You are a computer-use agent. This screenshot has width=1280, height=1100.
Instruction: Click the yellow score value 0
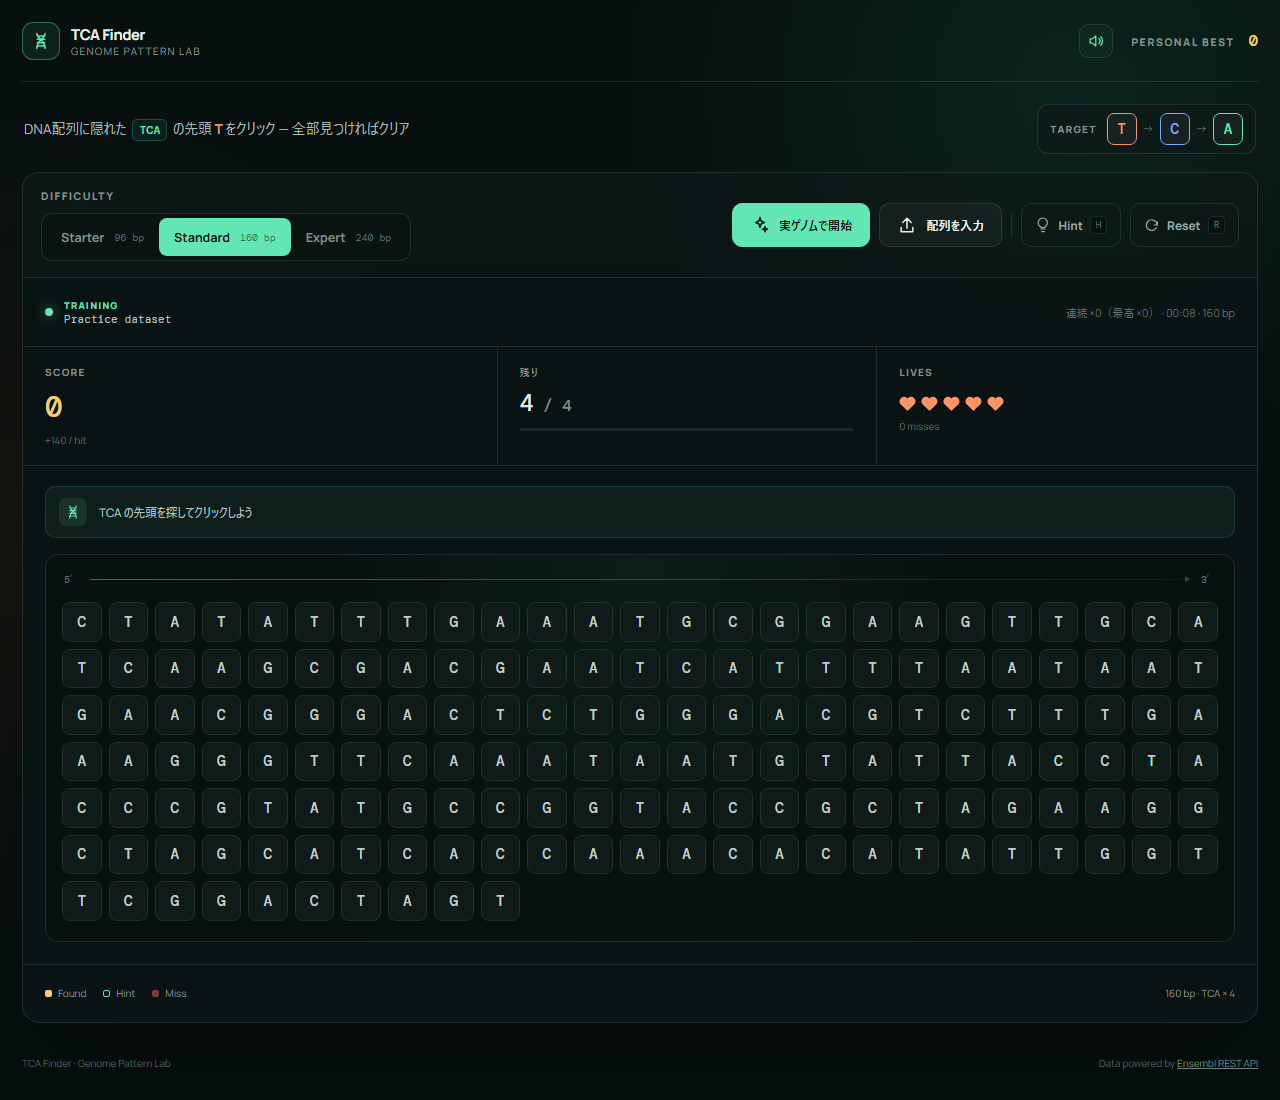coord(54,406)
